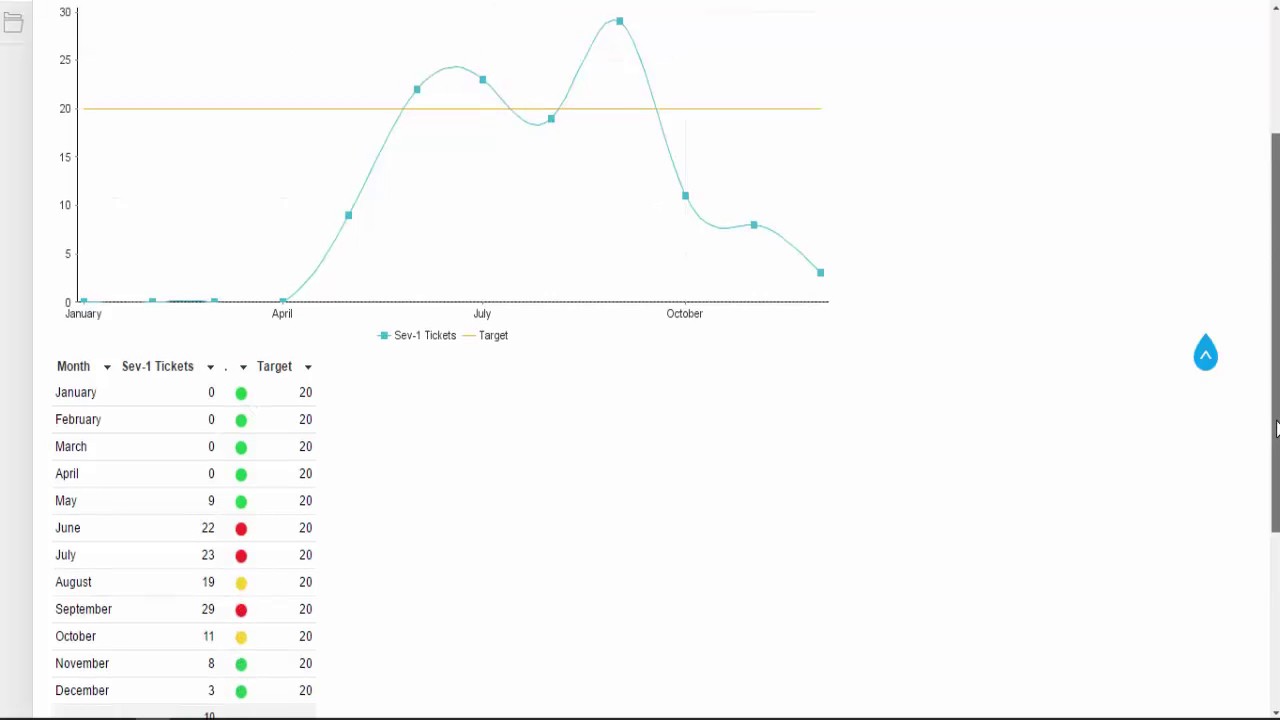This screenshot has width=1280, height=720.
Task: Click the ticket value 8 for November
Action: click(x=211, y=662)
